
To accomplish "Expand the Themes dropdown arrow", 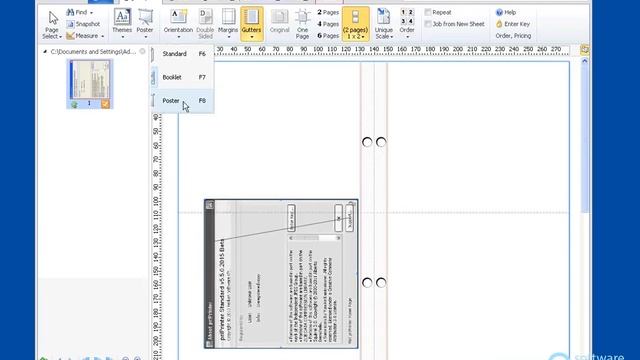I will [122, 37].
